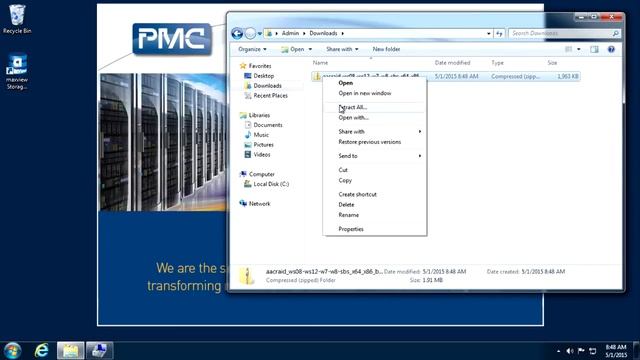Open Explorer help icon
The width and height of the screenshot is (640, 360).
pos(611,49)
